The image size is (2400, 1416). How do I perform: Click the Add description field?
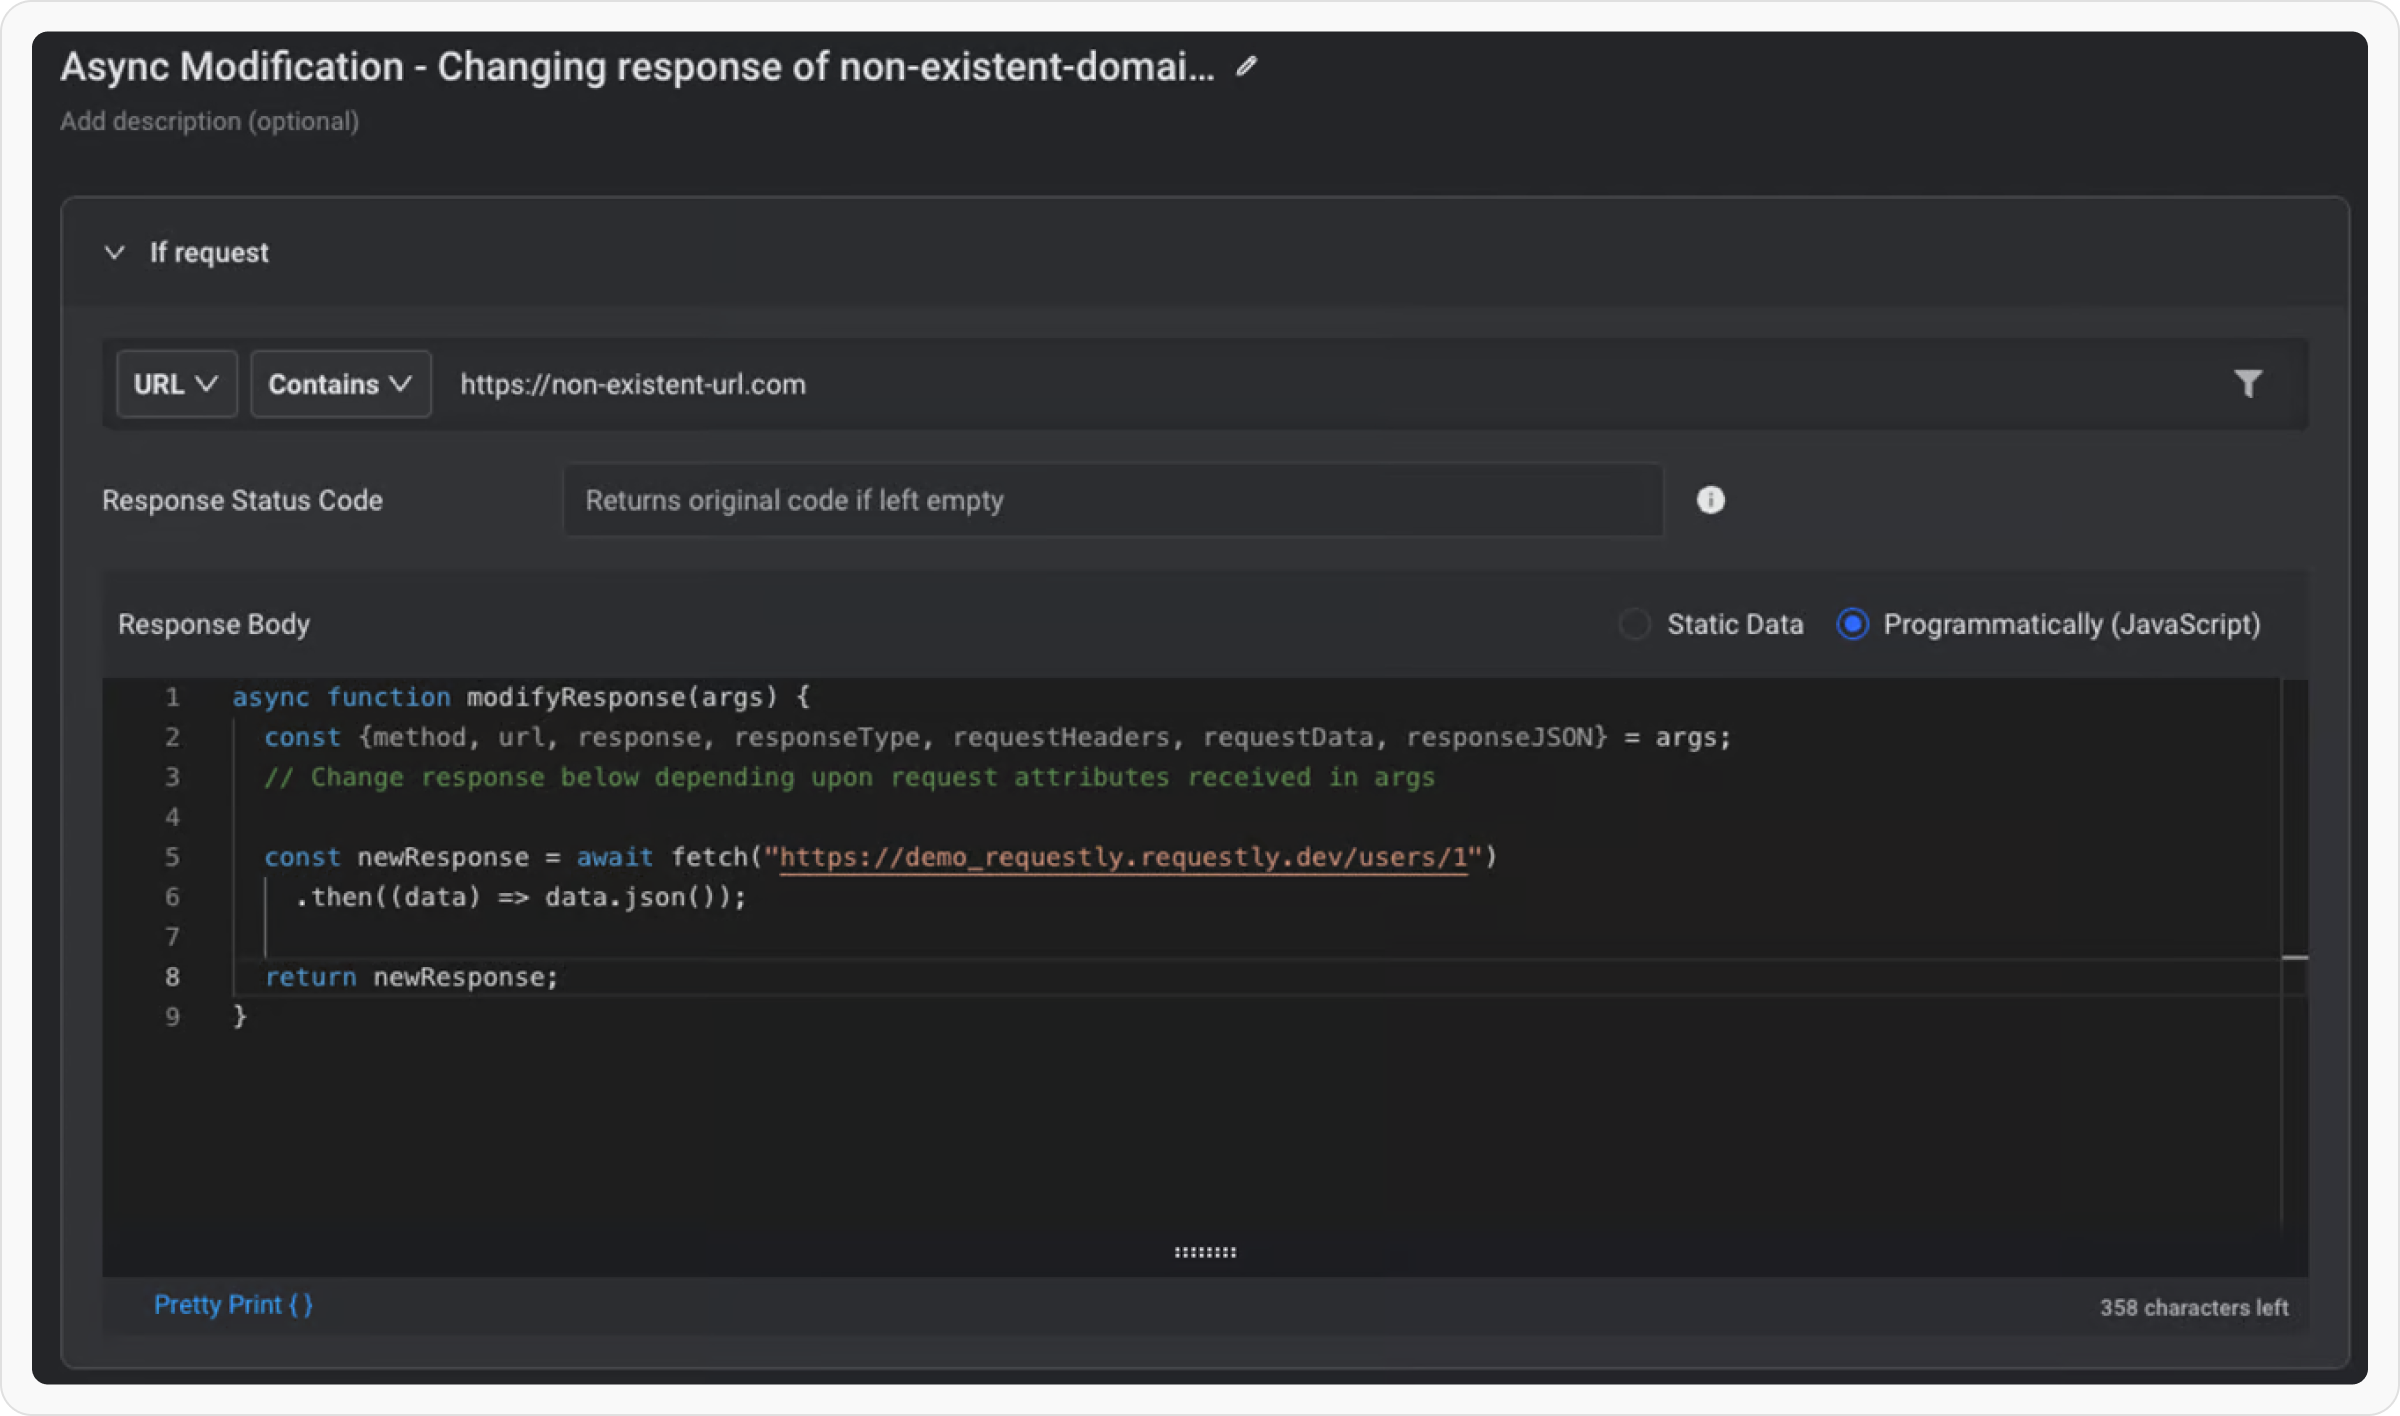pos(209,121)
